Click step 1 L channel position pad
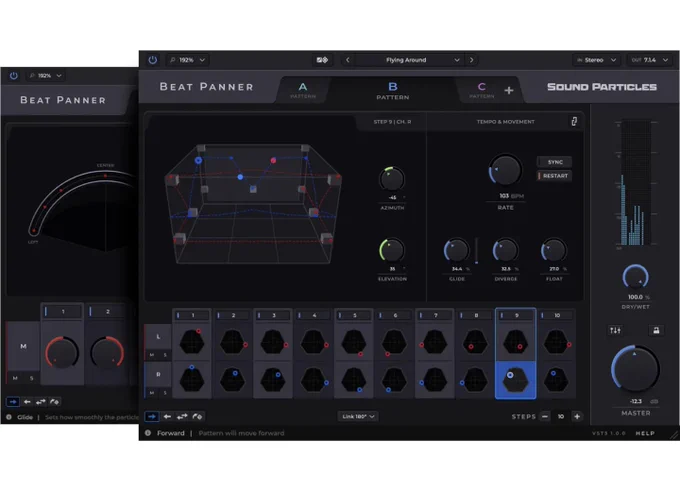Viewport: 680px width, 491px height. click(x=192, y=341)
